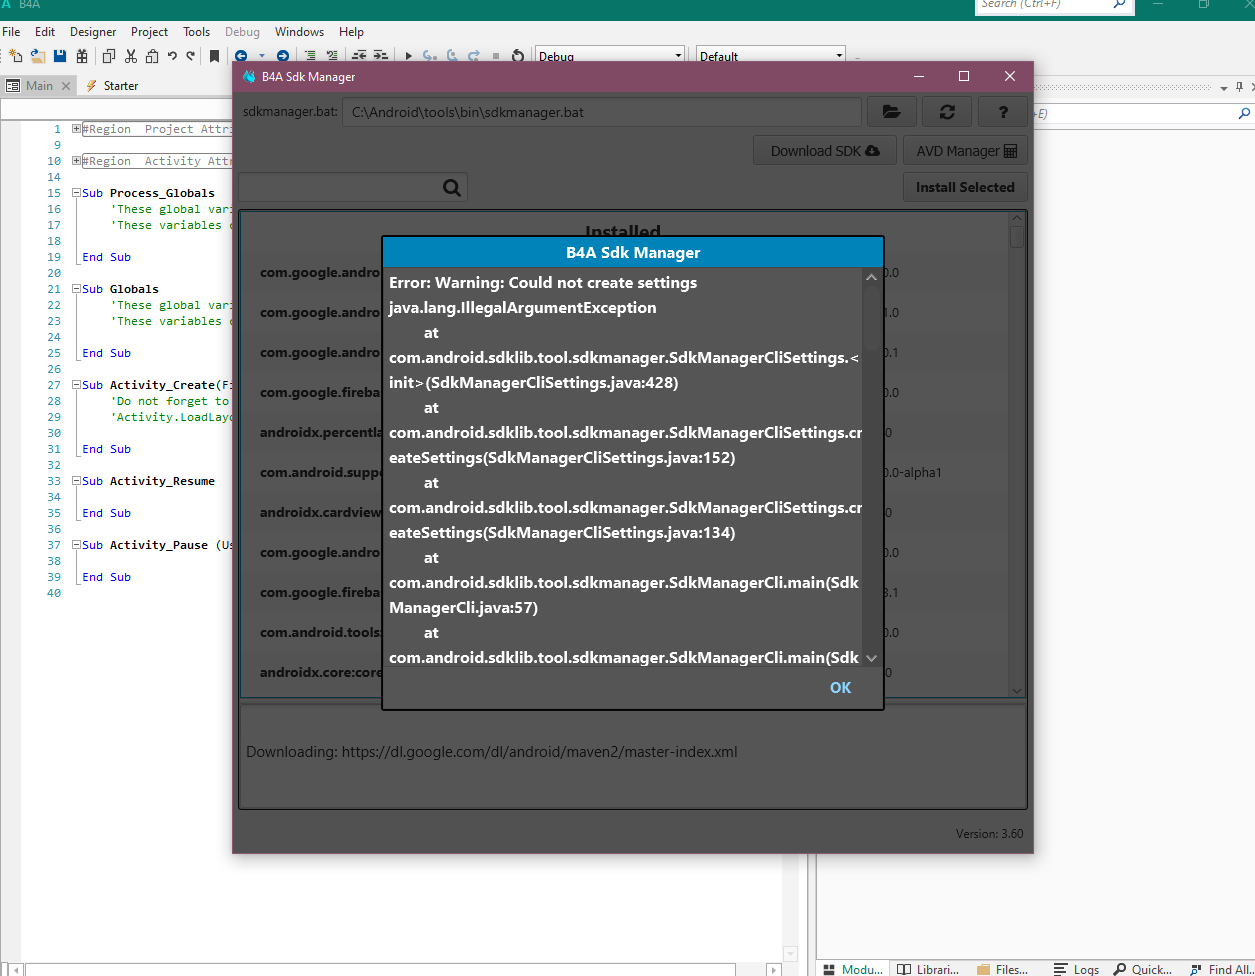Viewport: 1255px width, 976px height.
Task: Click the "Version: 3.60" text
Action: pos(989,833)
